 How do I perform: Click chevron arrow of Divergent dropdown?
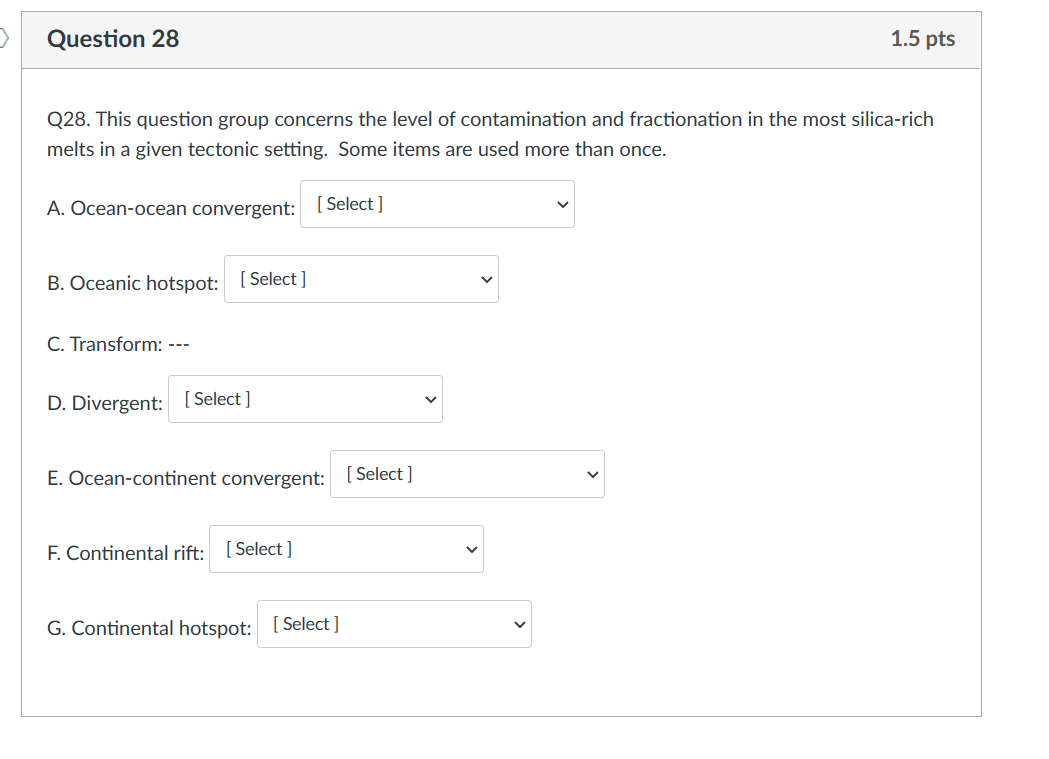[x=430, y=400]
